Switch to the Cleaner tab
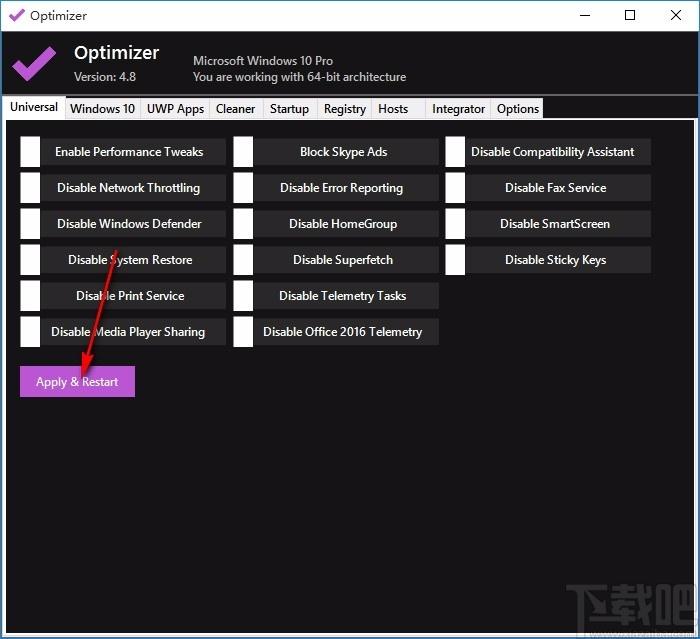700x639 pixels. click(236, 109)
